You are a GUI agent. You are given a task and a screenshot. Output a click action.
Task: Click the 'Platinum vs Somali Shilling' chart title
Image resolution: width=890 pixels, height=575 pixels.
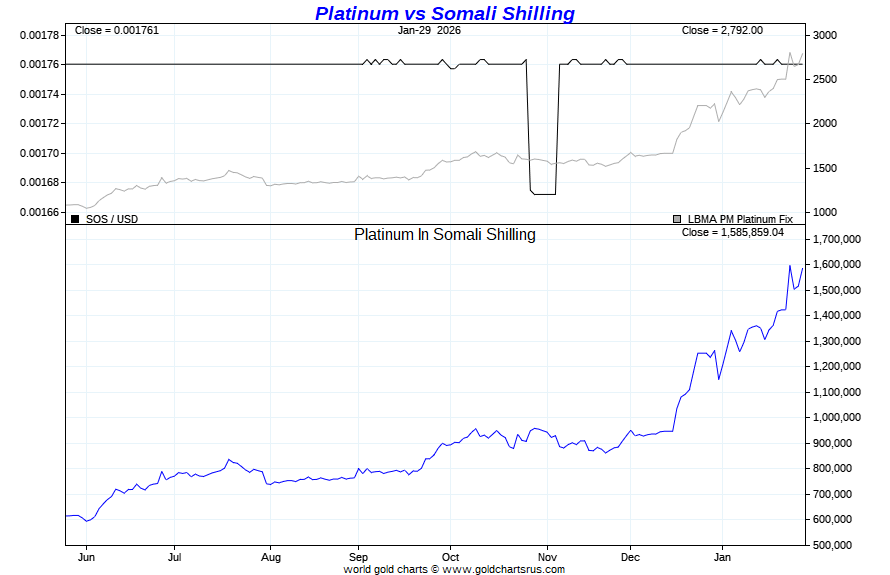pyautogui.click(x=445, y=13)
